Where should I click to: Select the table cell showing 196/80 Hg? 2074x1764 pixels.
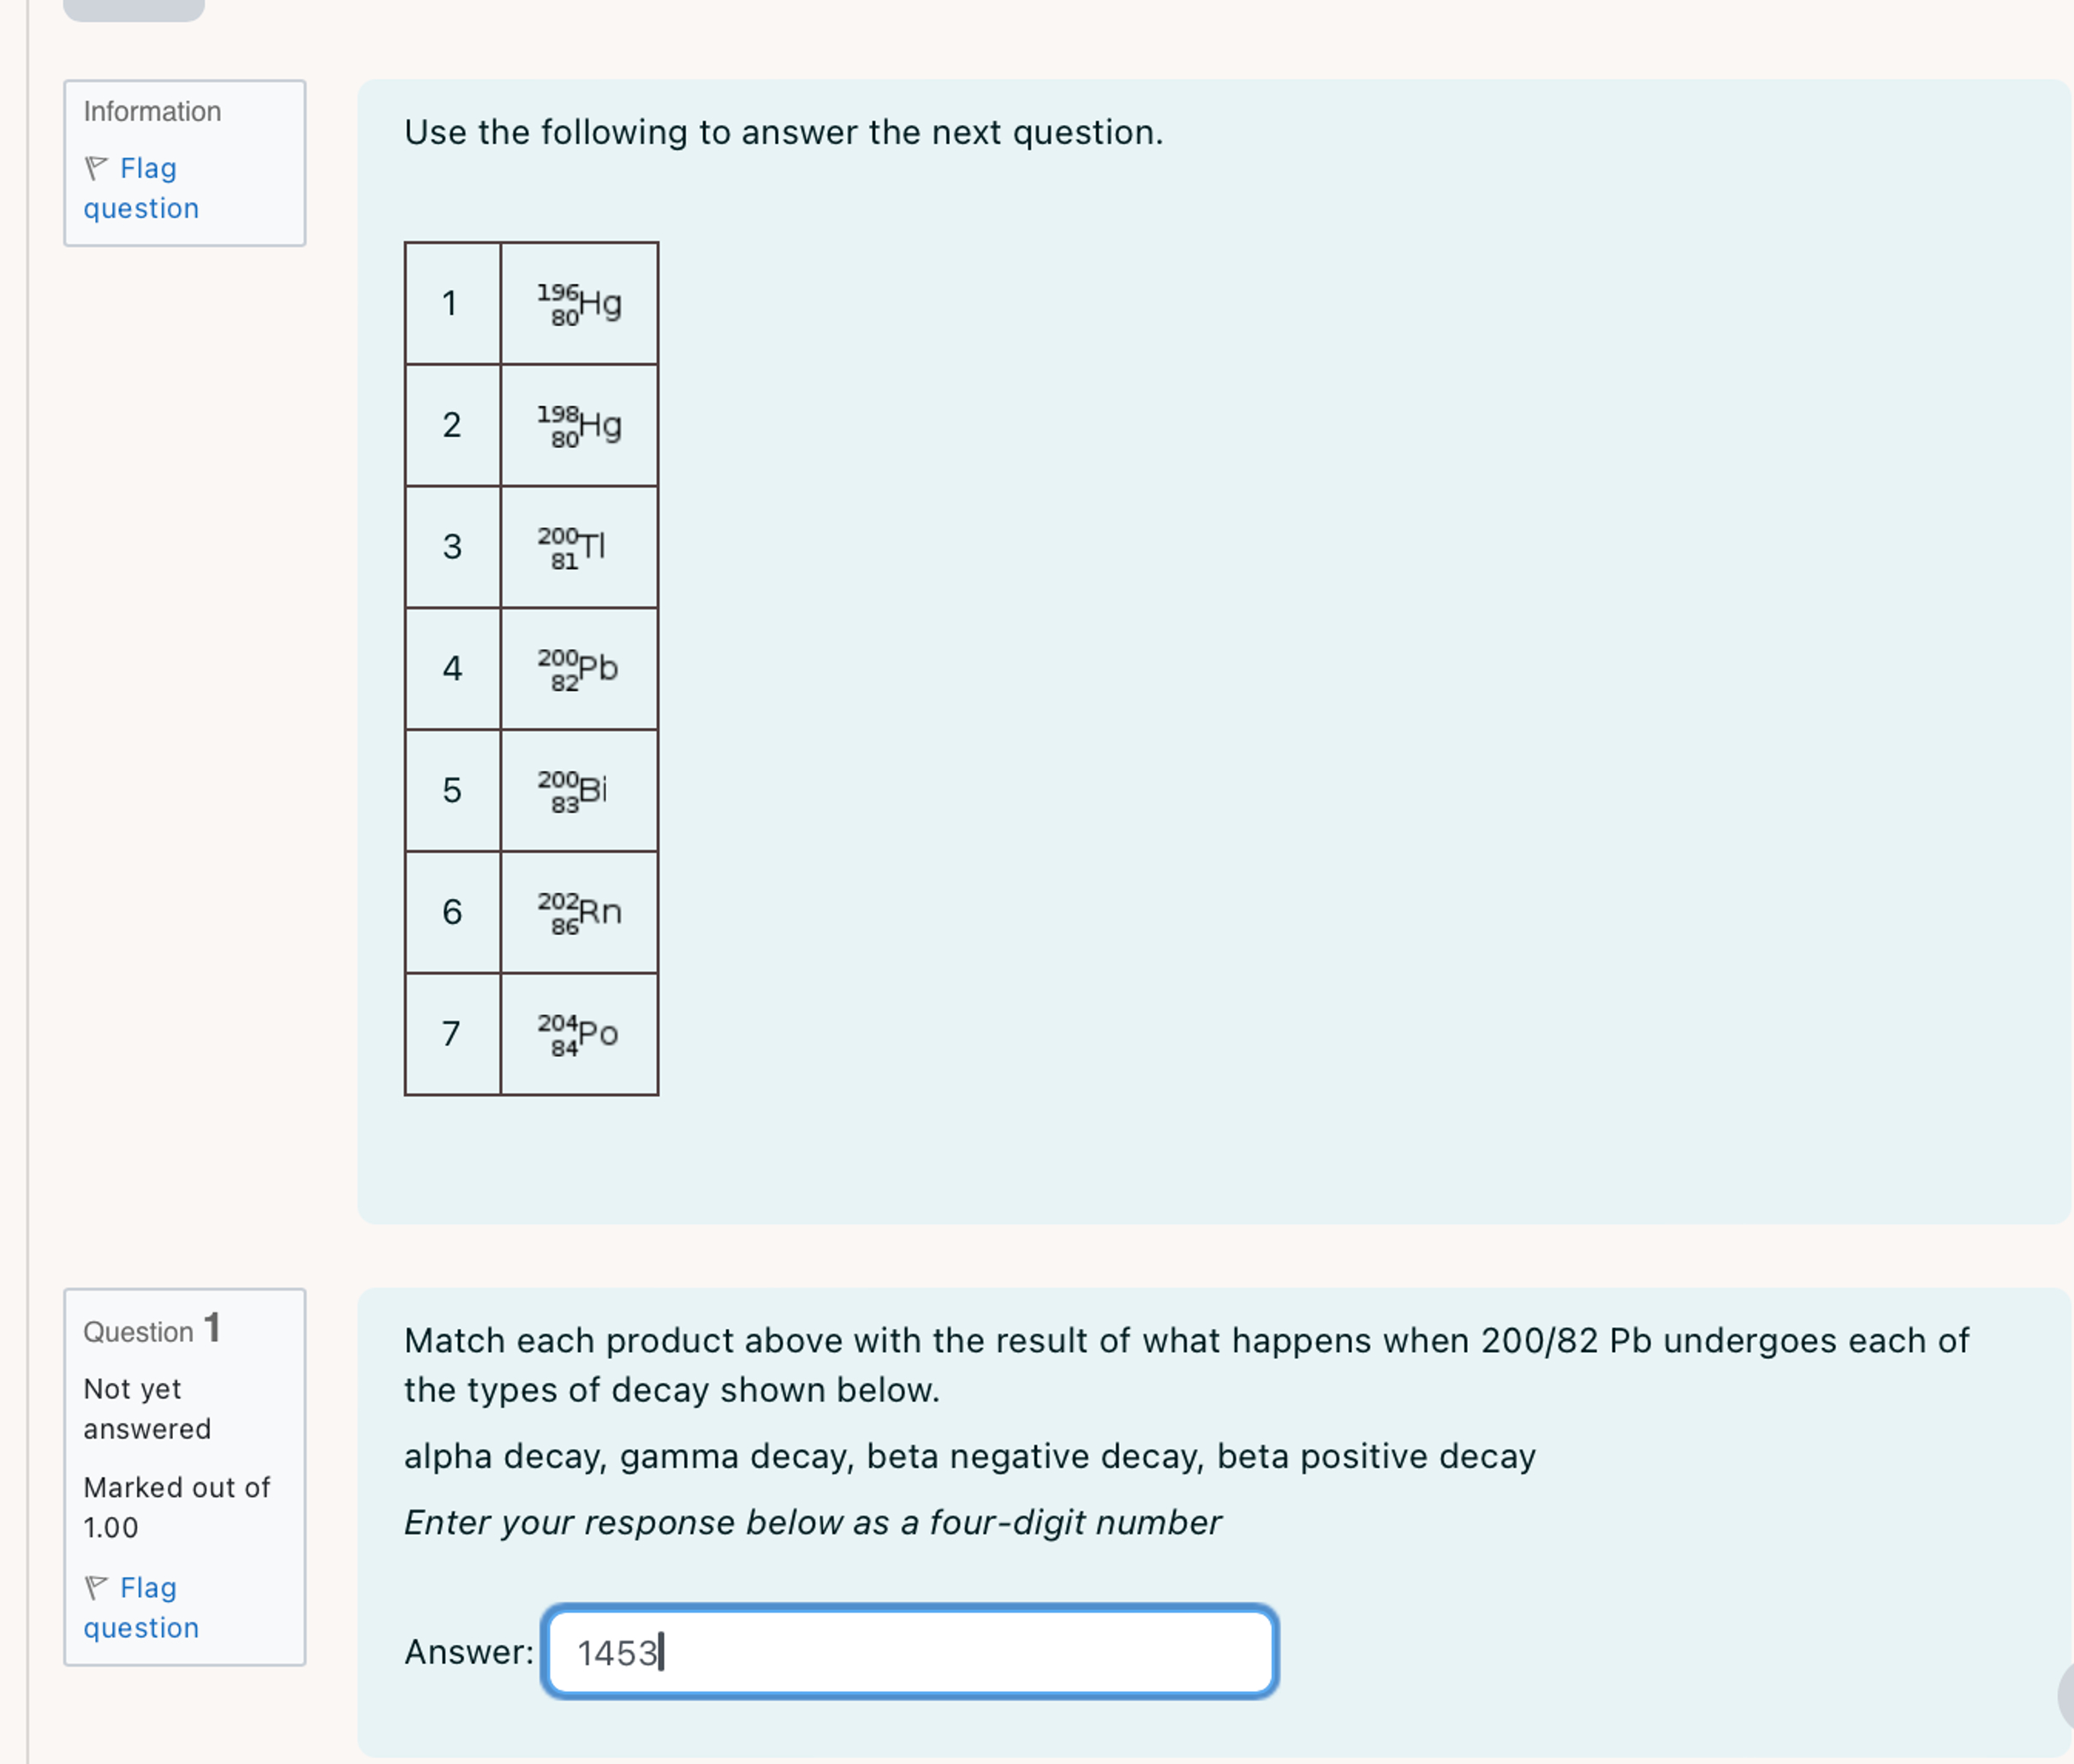tap(578, 303)
